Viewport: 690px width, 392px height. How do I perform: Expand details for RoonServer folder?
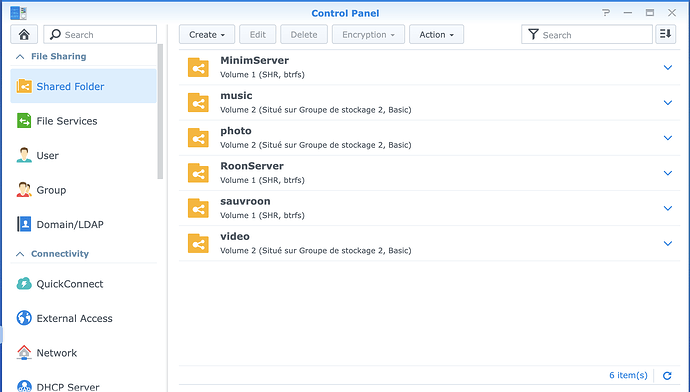click(x=668, y=173)
